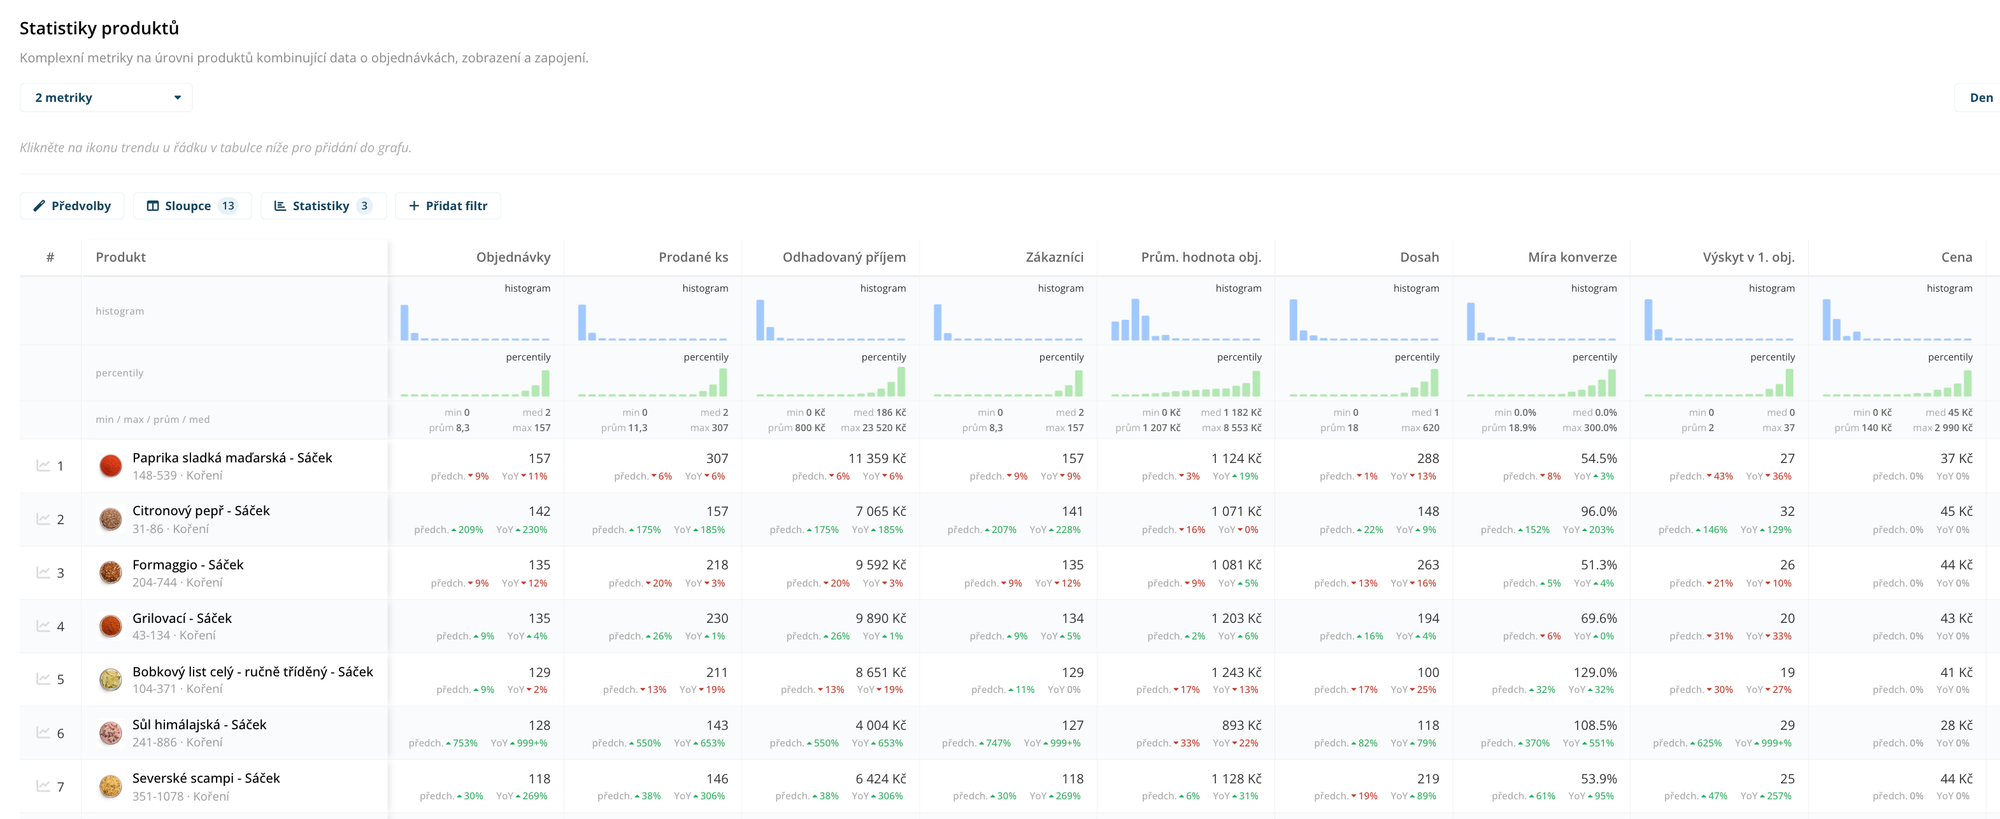
Task: Click the Bobkový list product thumbnail
Action: [111, 679]
